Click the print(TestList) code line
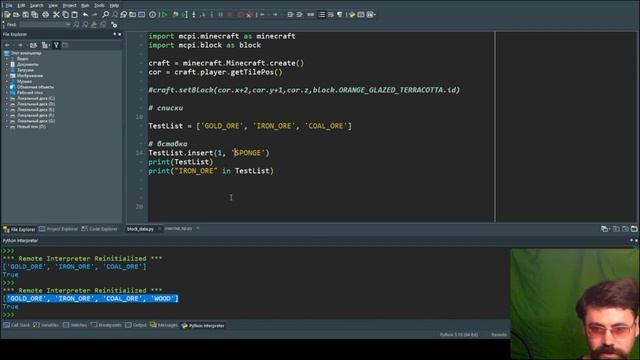Screen dimensions: 640x360 coord(180,162)
